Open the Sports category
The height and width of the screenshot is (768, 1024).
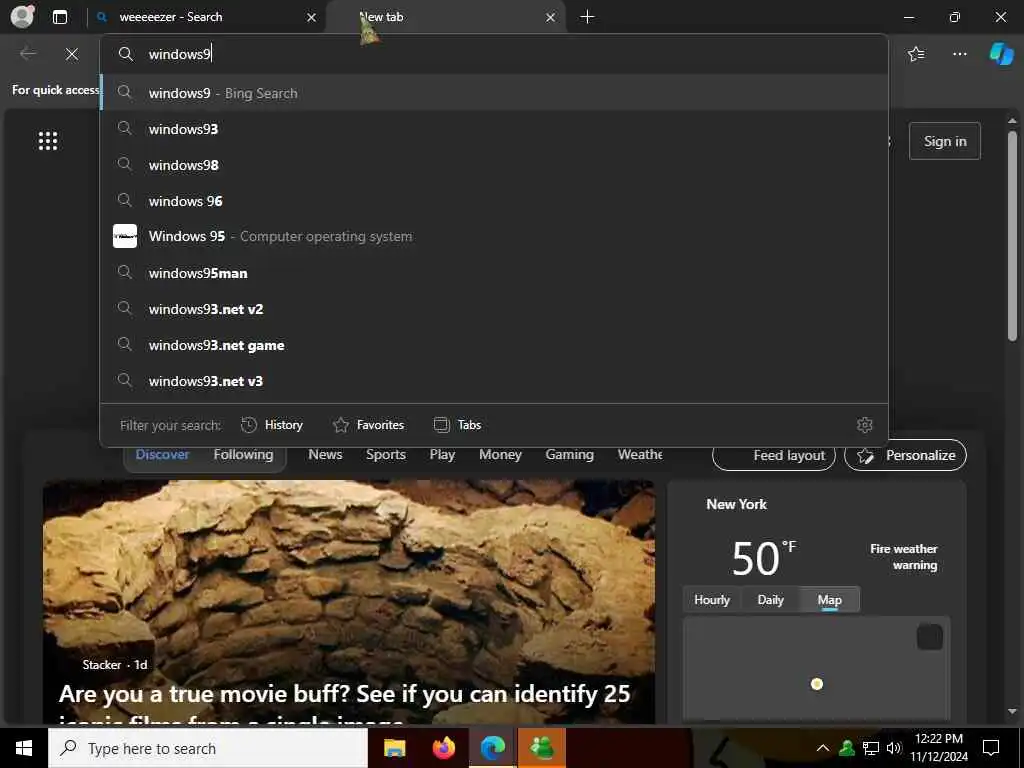coord(386,455)
